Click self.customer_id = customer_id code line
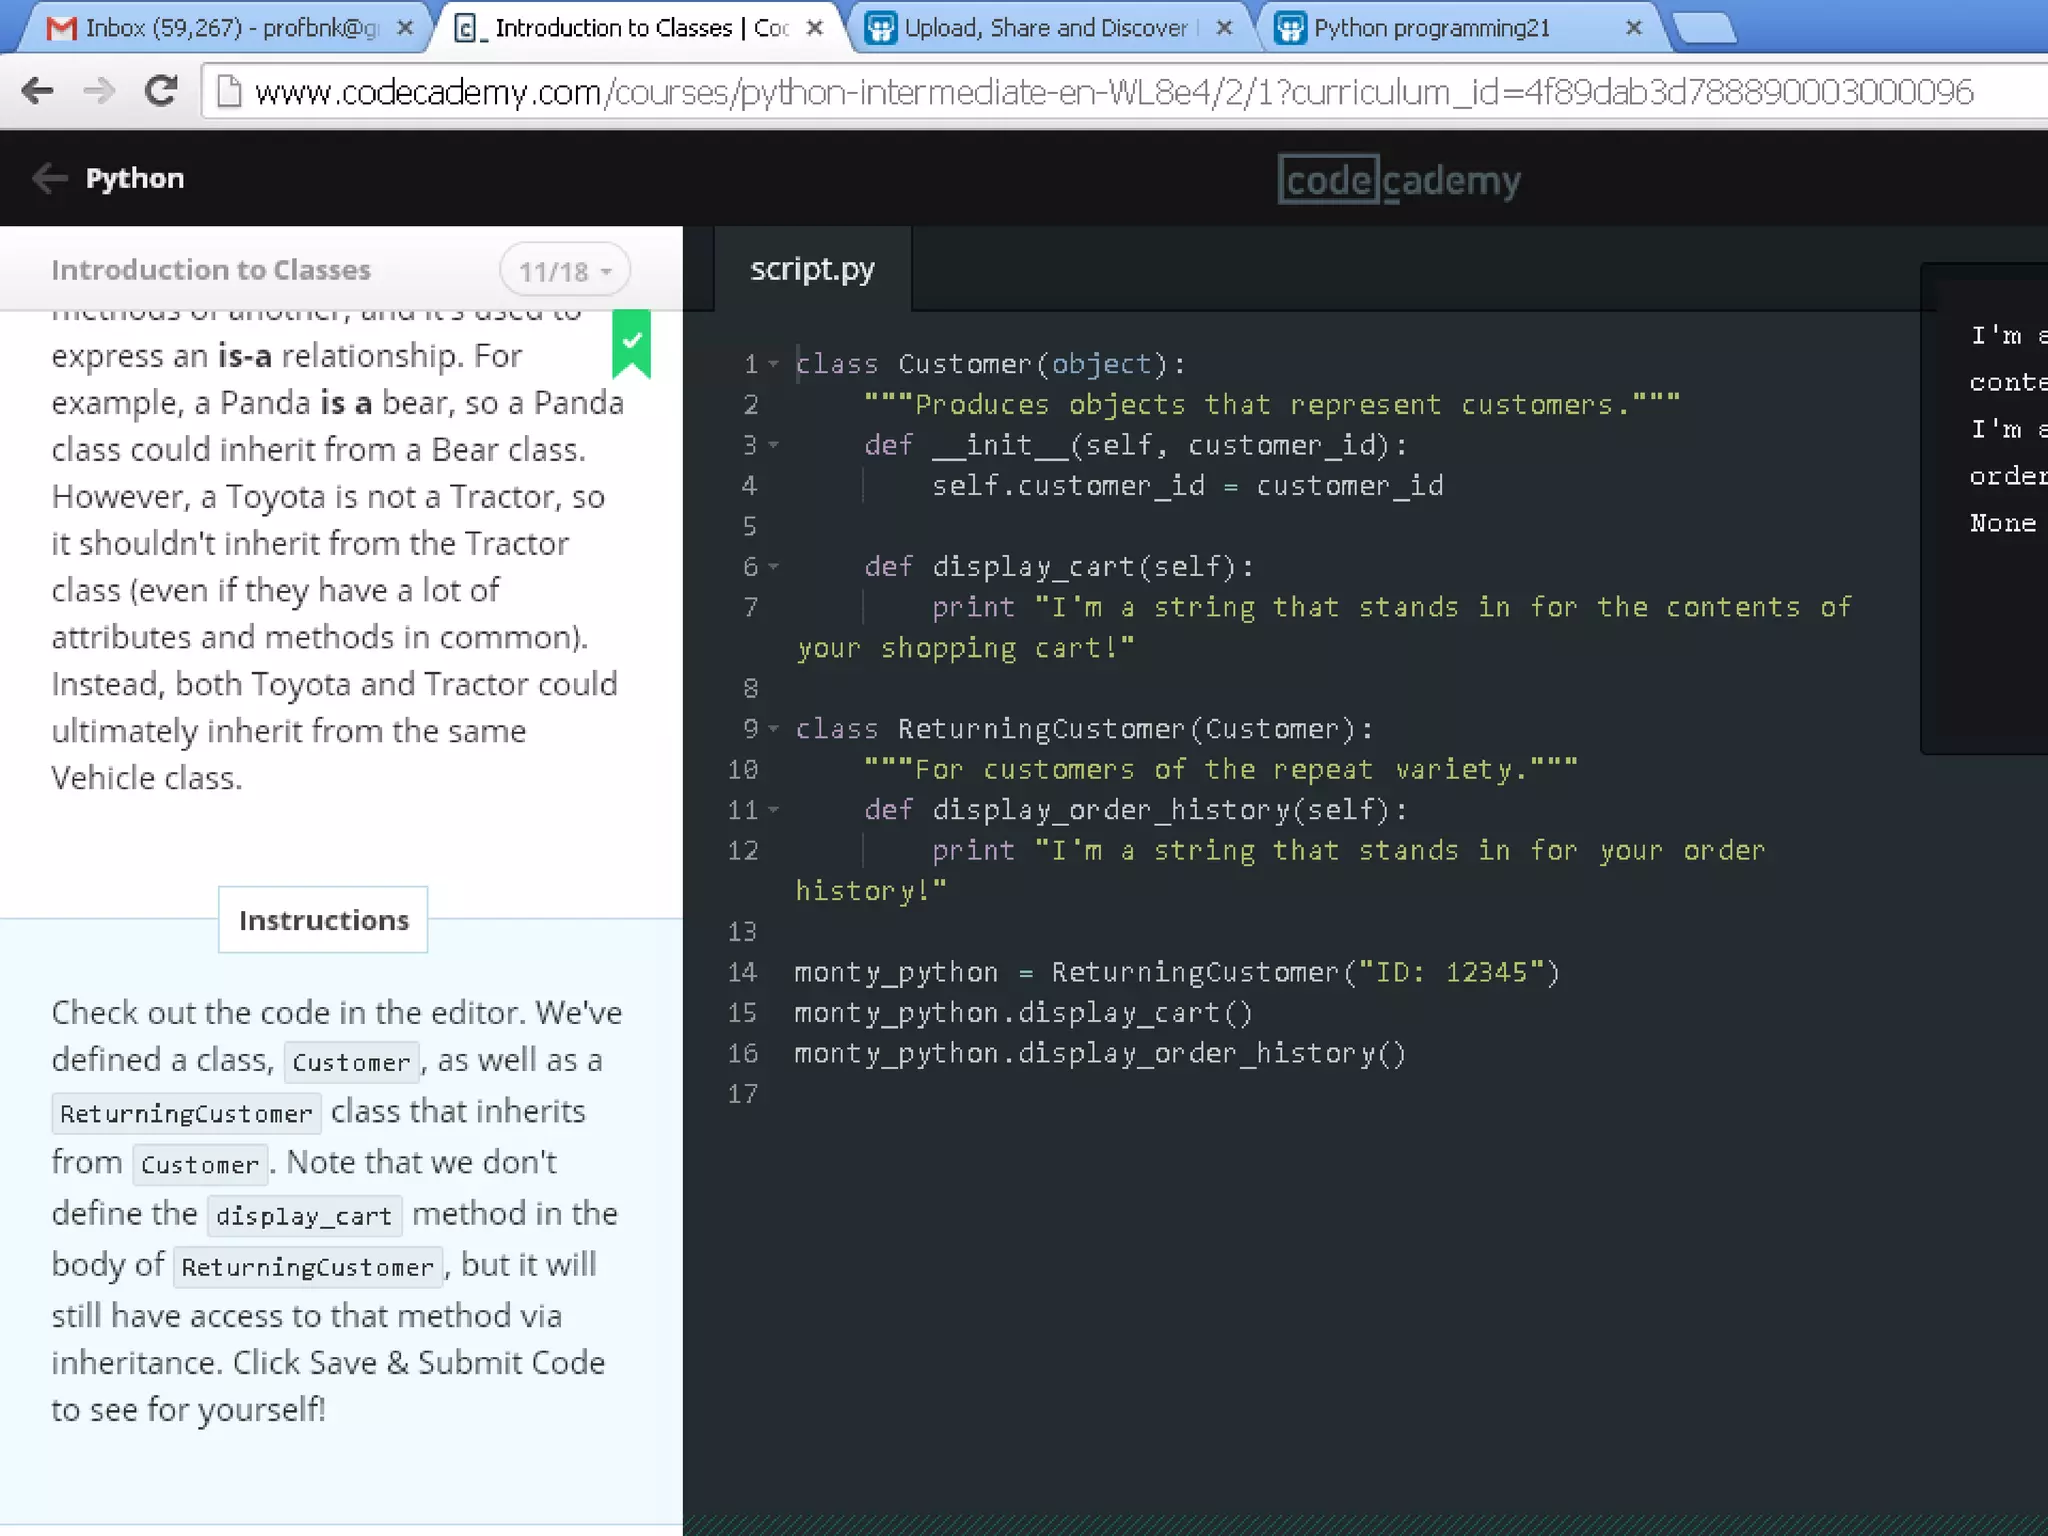2048x1536 pixels. pyautogui.click(x=1188, y=486)
